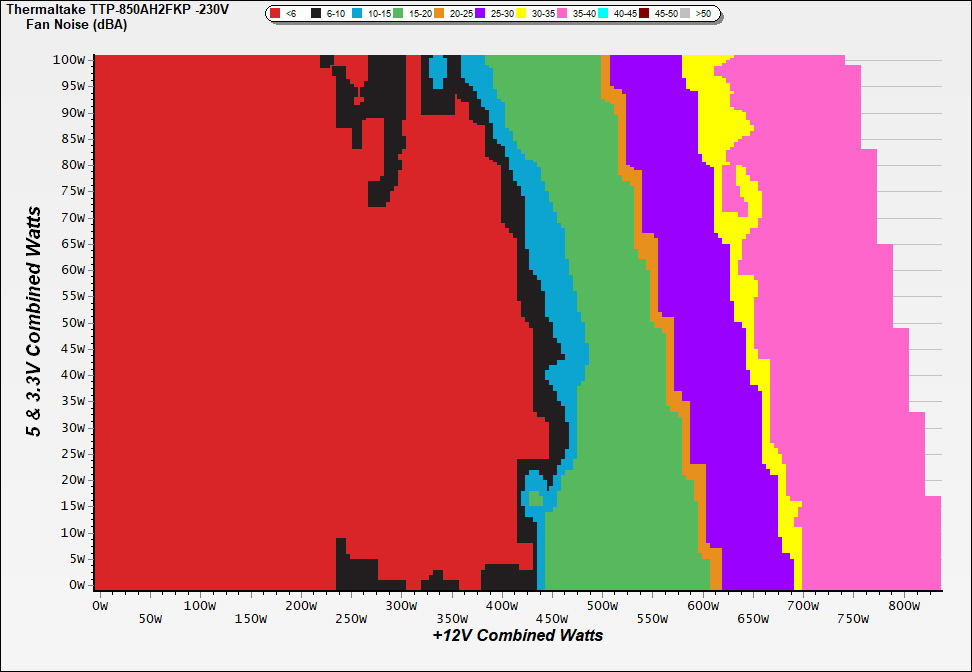Click the red <6 legend swatch
This screenshot has height=672, width=972.
point(276,14)
